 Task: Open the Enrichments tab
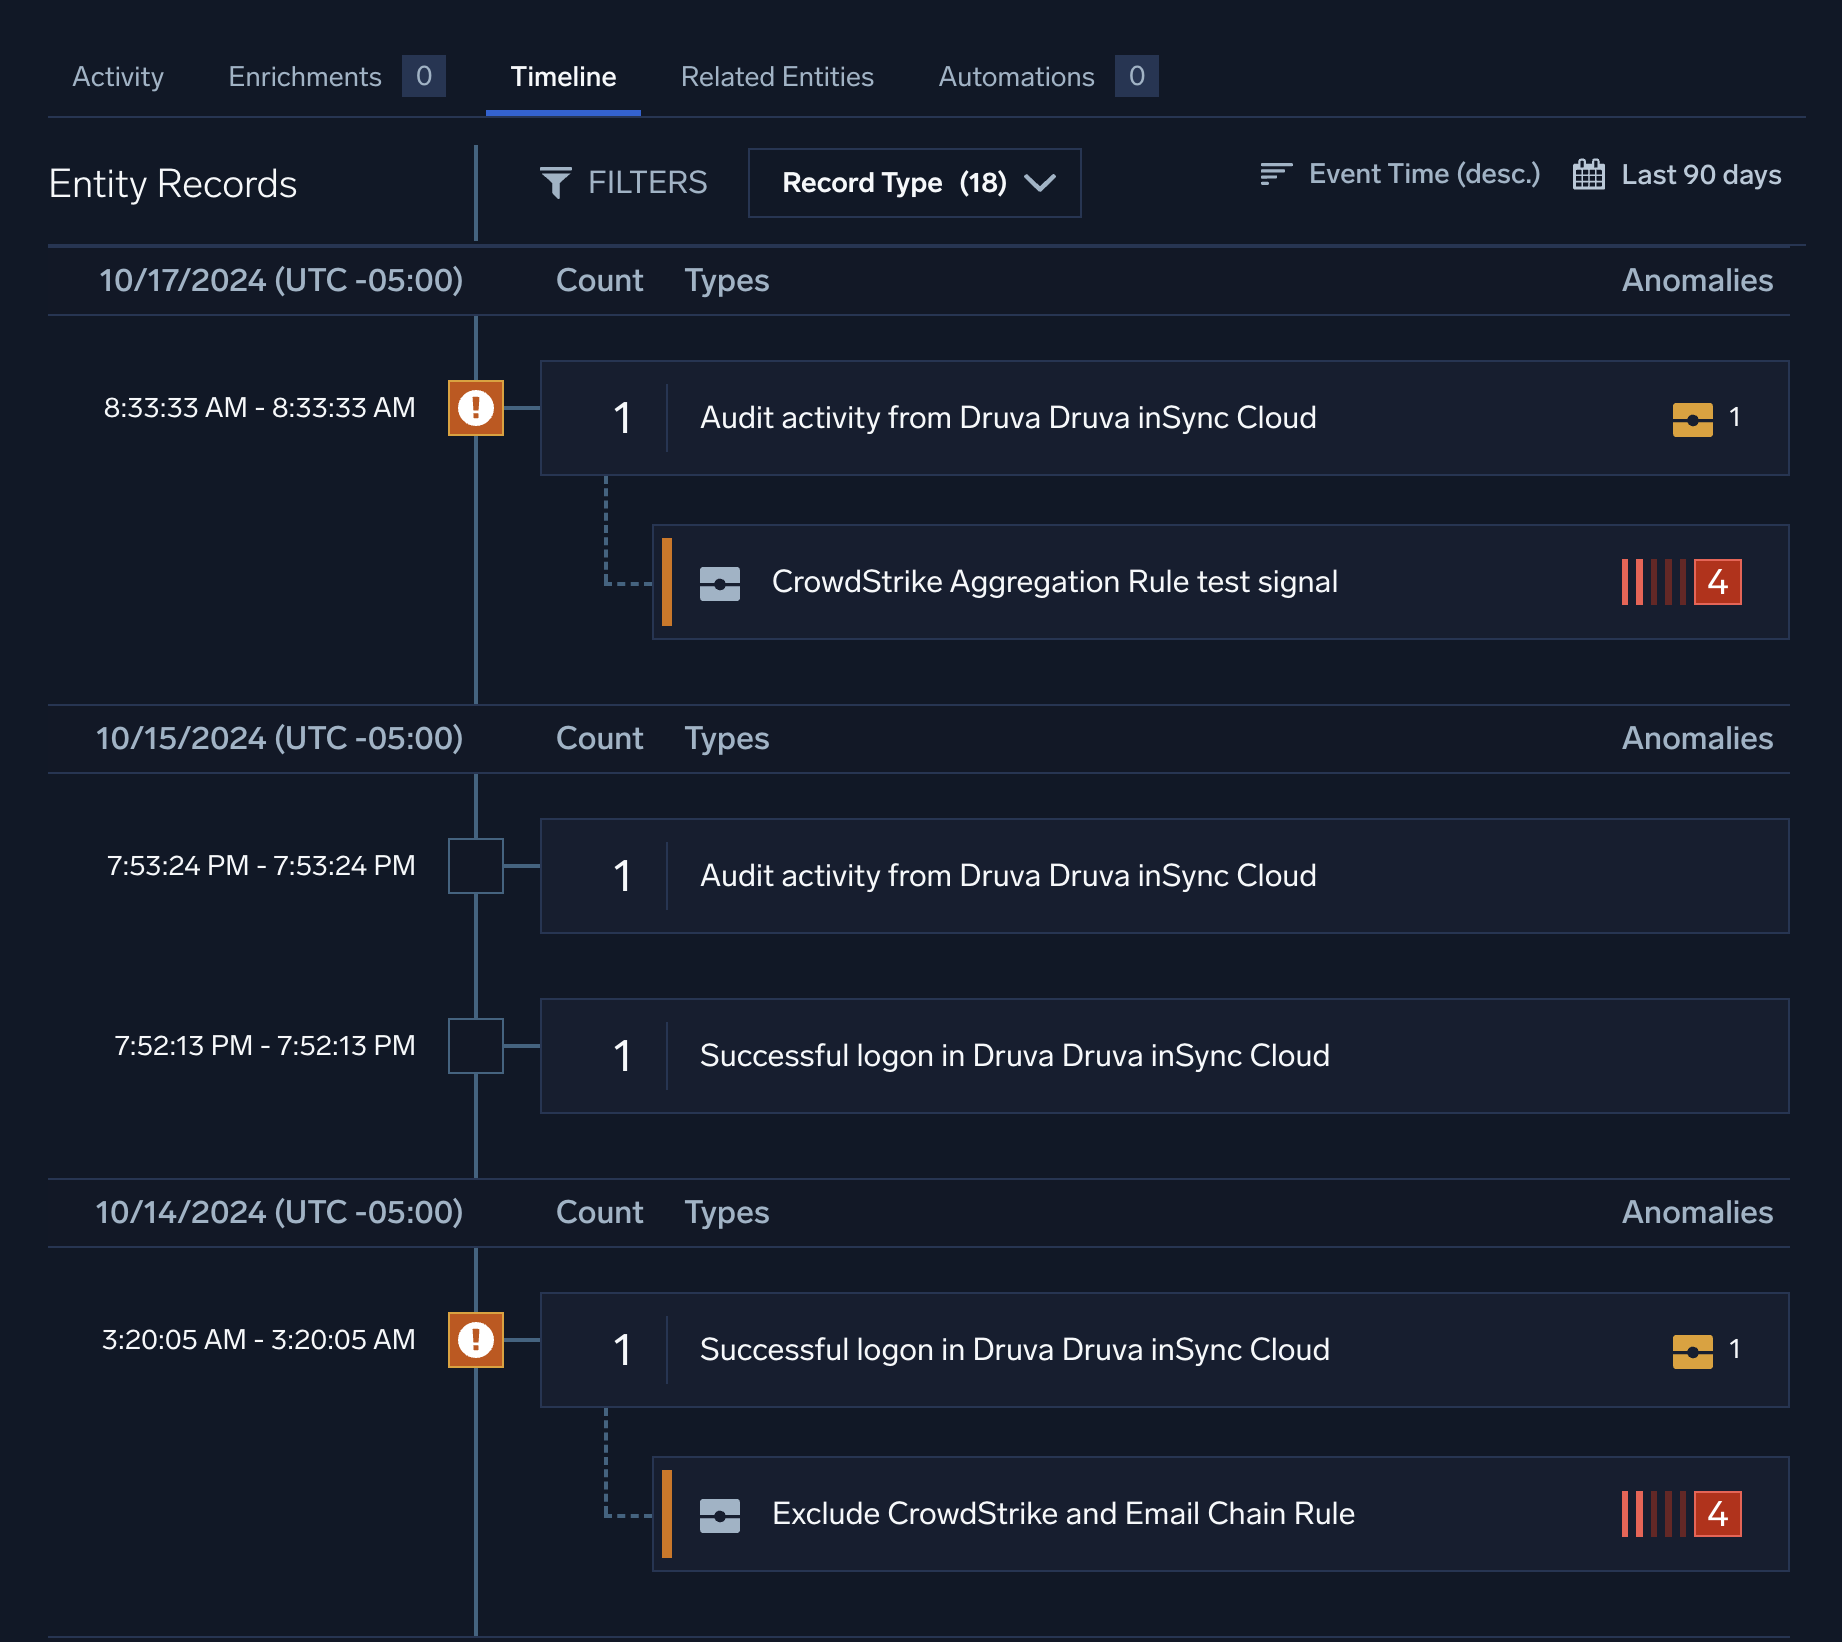coord(305,77)
